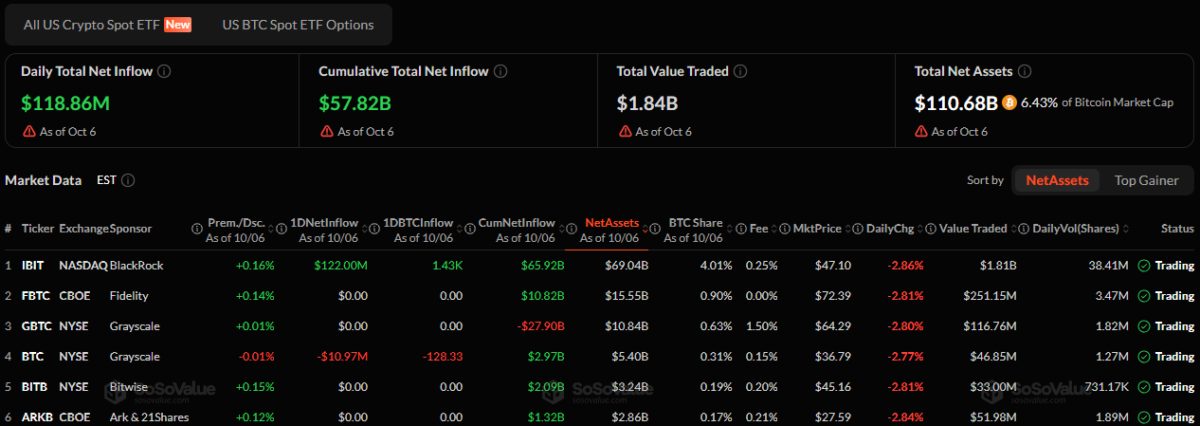Click the DailyChg column header label
The image size is (1200, 426).
click(890, 229)
